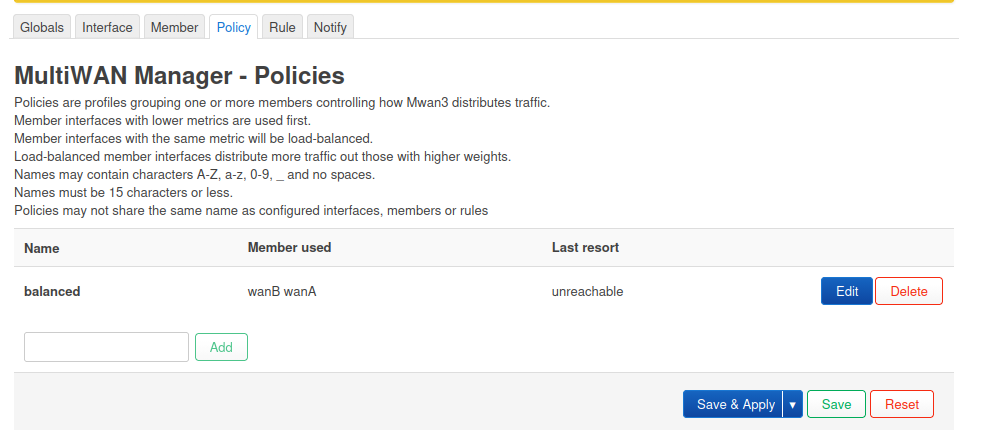The height and width of the screenshot is (430, 998).
Task: Click the Last resort column header
Action: [x=585, y=247]
